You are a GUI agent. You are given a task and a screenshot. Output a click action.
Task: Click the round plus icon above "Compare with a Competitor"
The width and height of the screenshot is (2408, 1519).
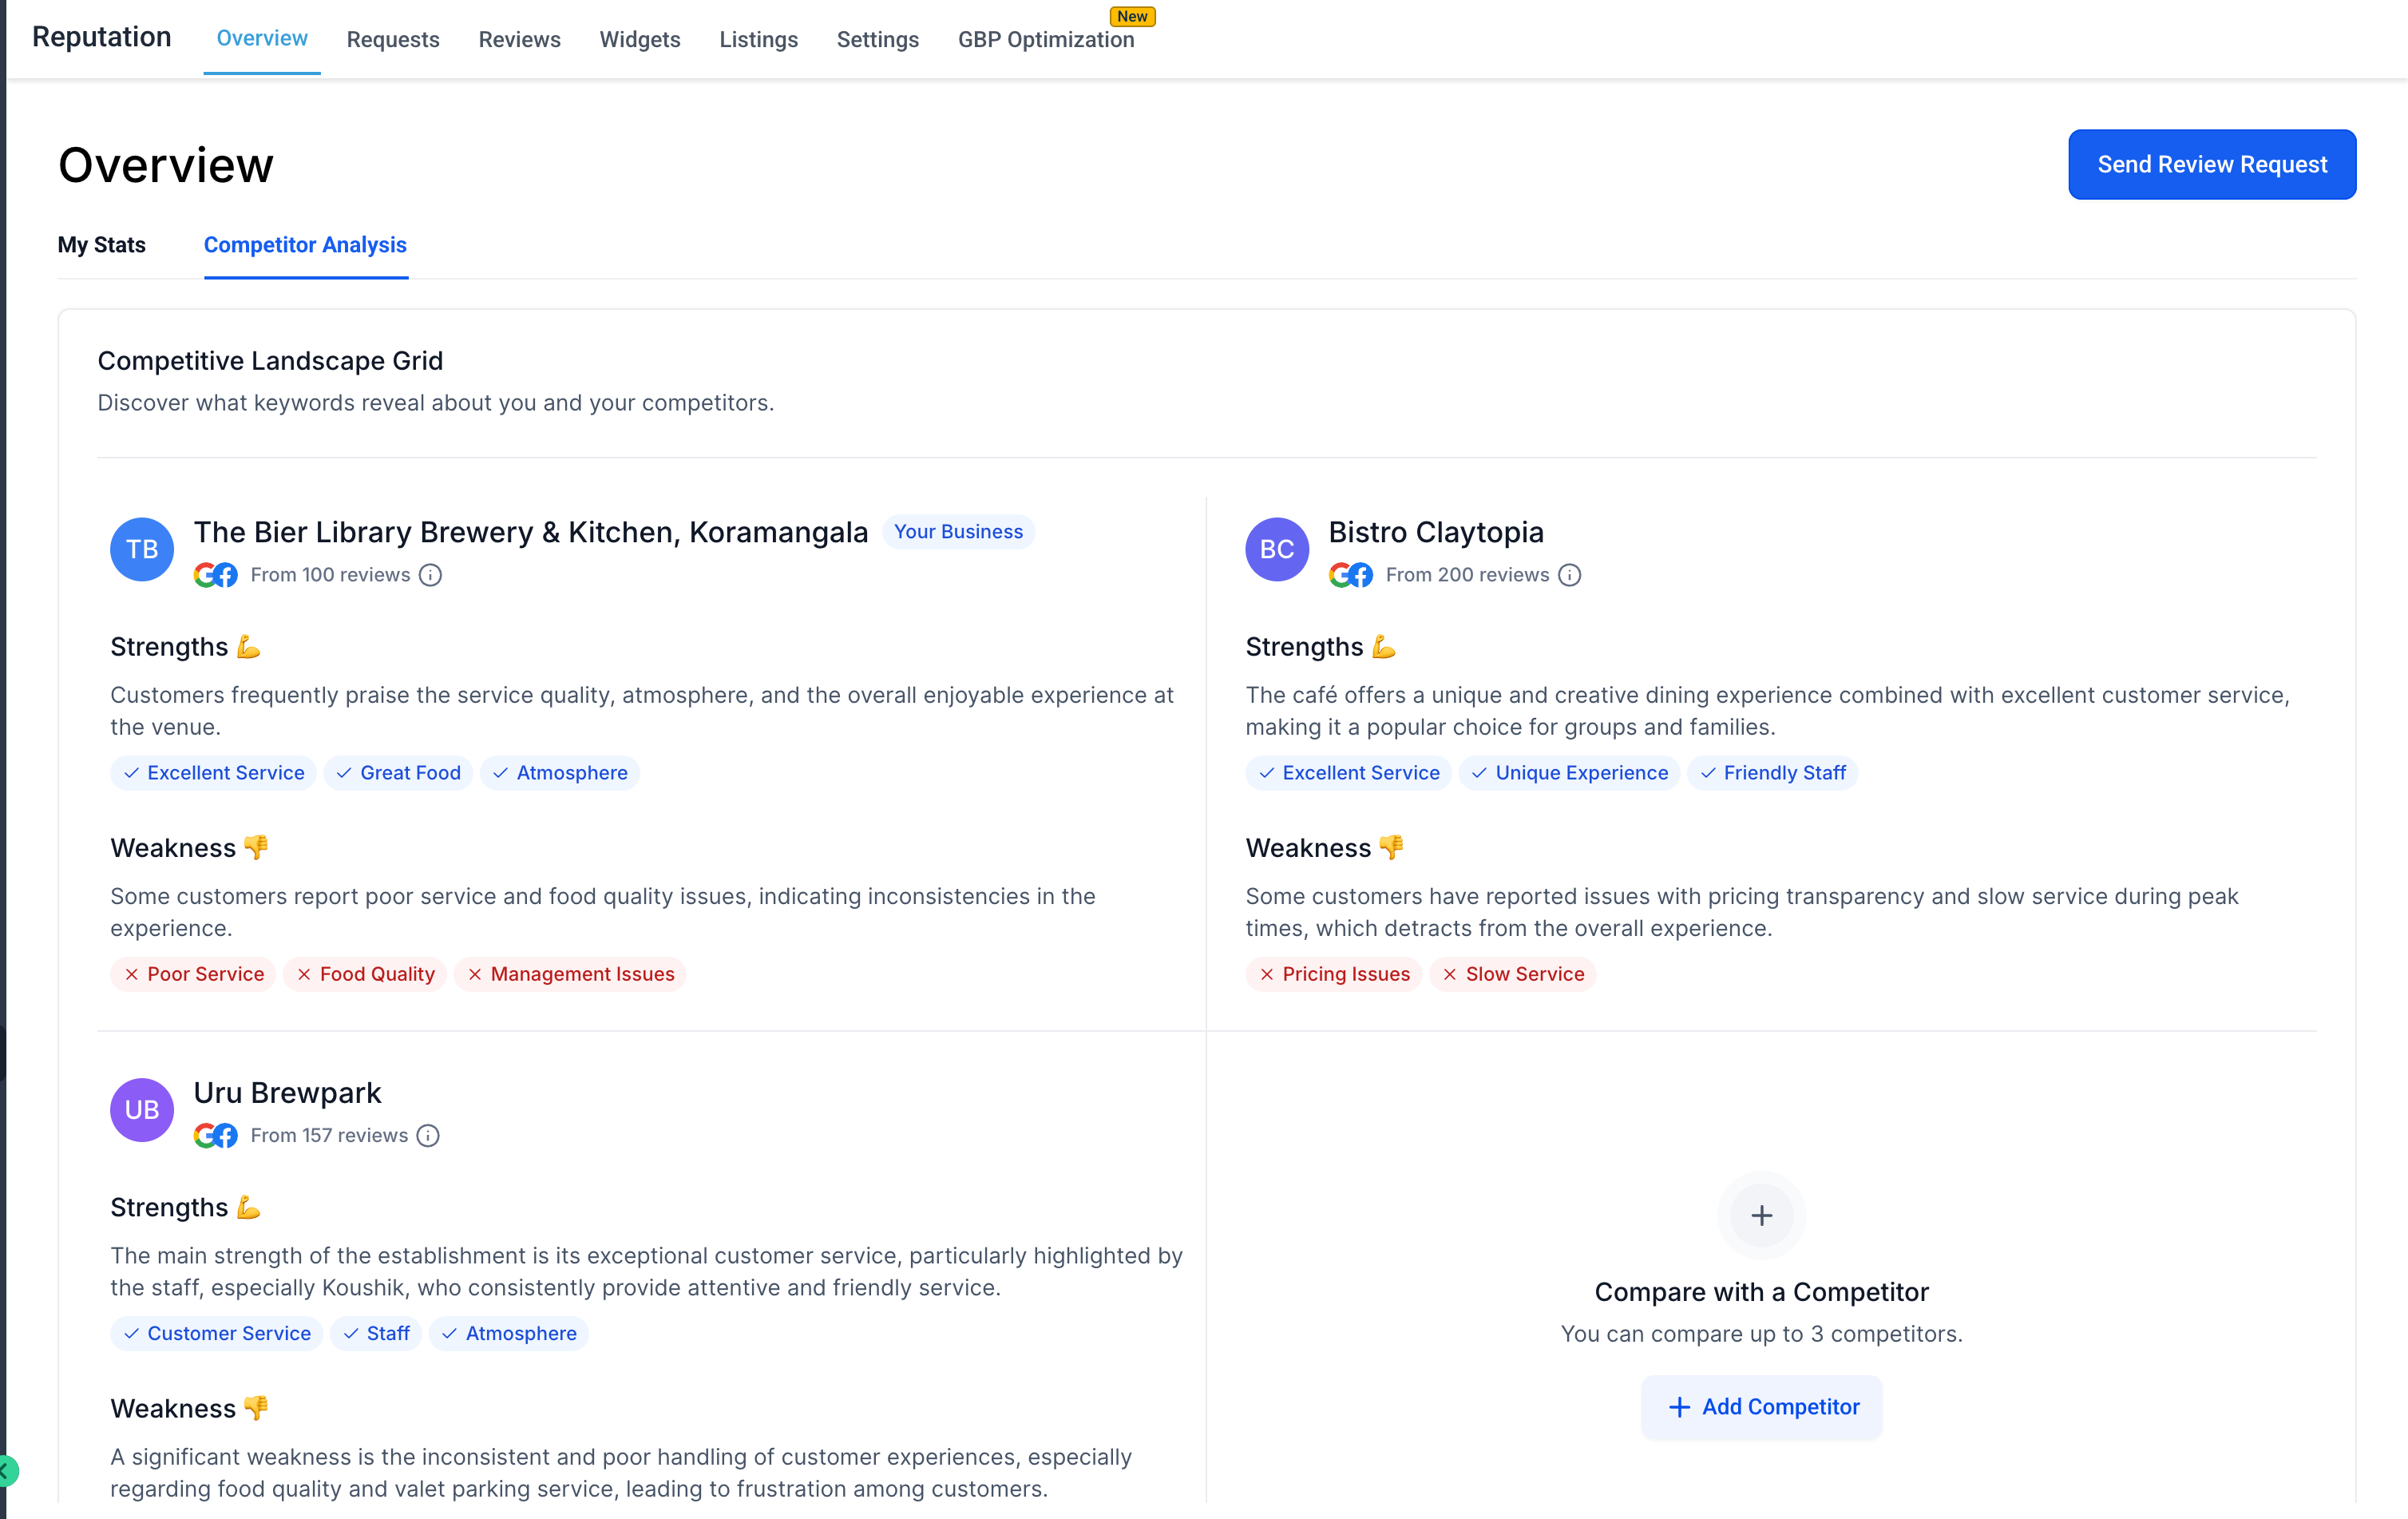[1762, 1215]
